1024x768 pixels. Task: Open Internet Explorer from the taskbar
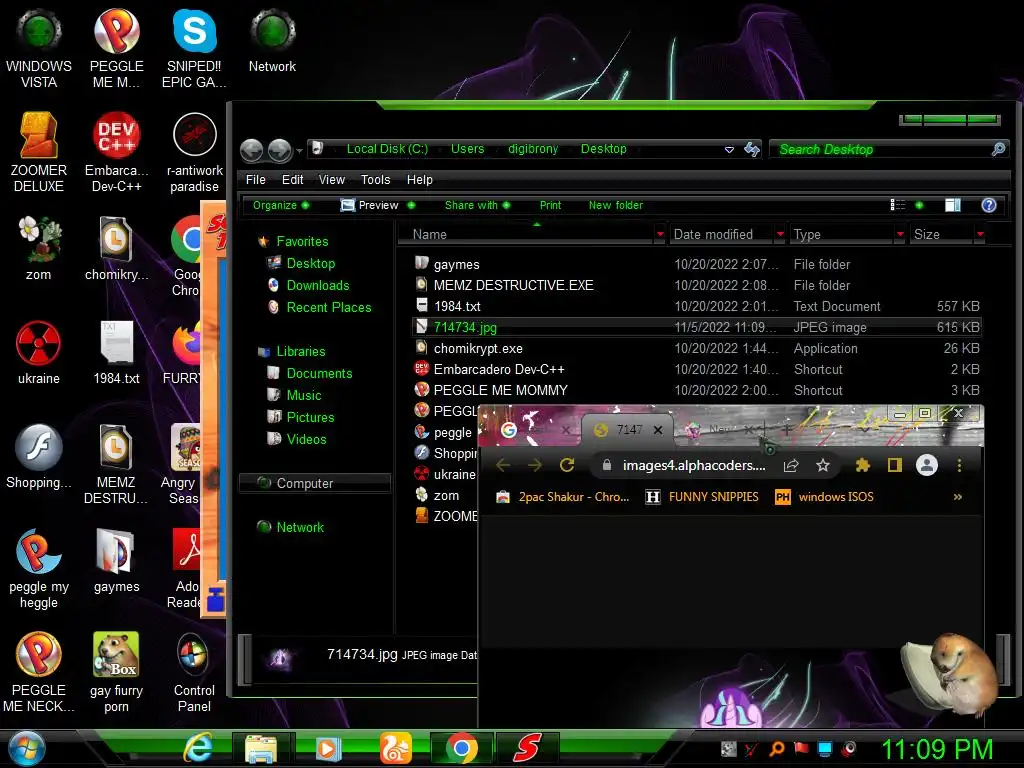(x=199, y=748)
